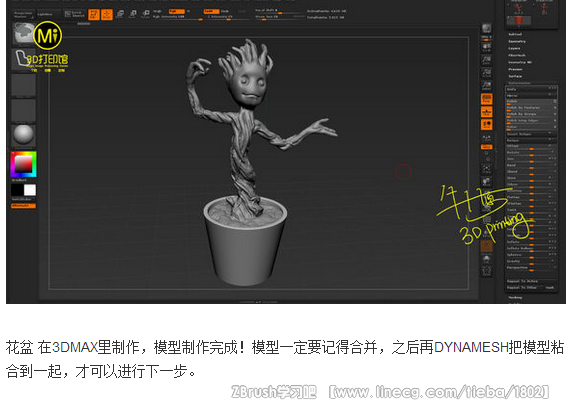Image resolution: width=586 pixels, height=409 pixels.
Task: Click the bottom icon in right shelf
Action: coord(486,271)
